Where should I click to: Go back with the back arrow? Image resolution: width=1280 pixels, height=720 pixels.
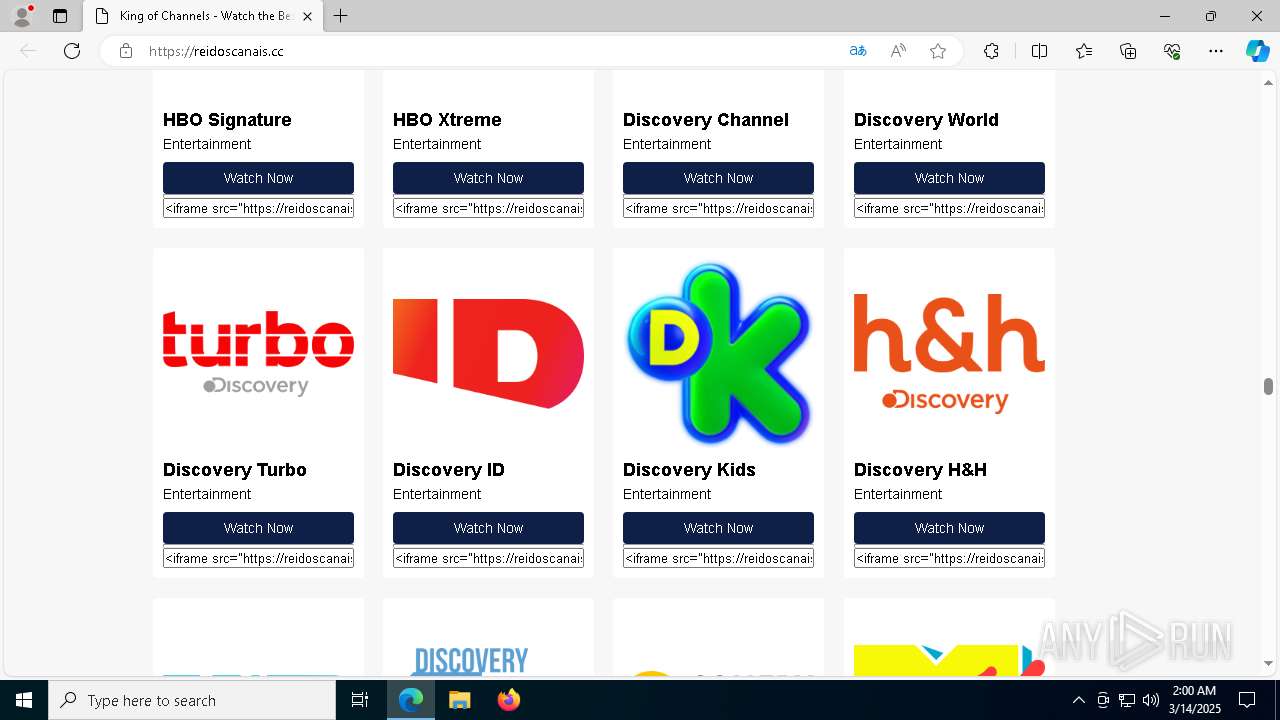(x=28, y=51)
